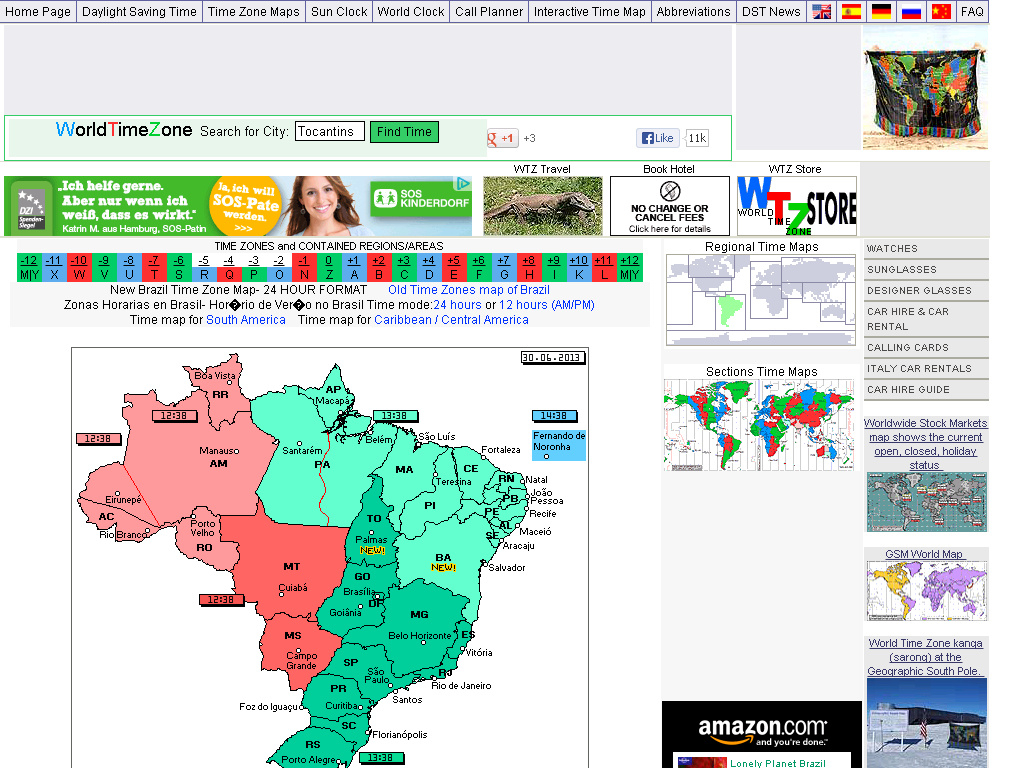
Task: Select the German flag icon
Action: click(x=881, y=11)
